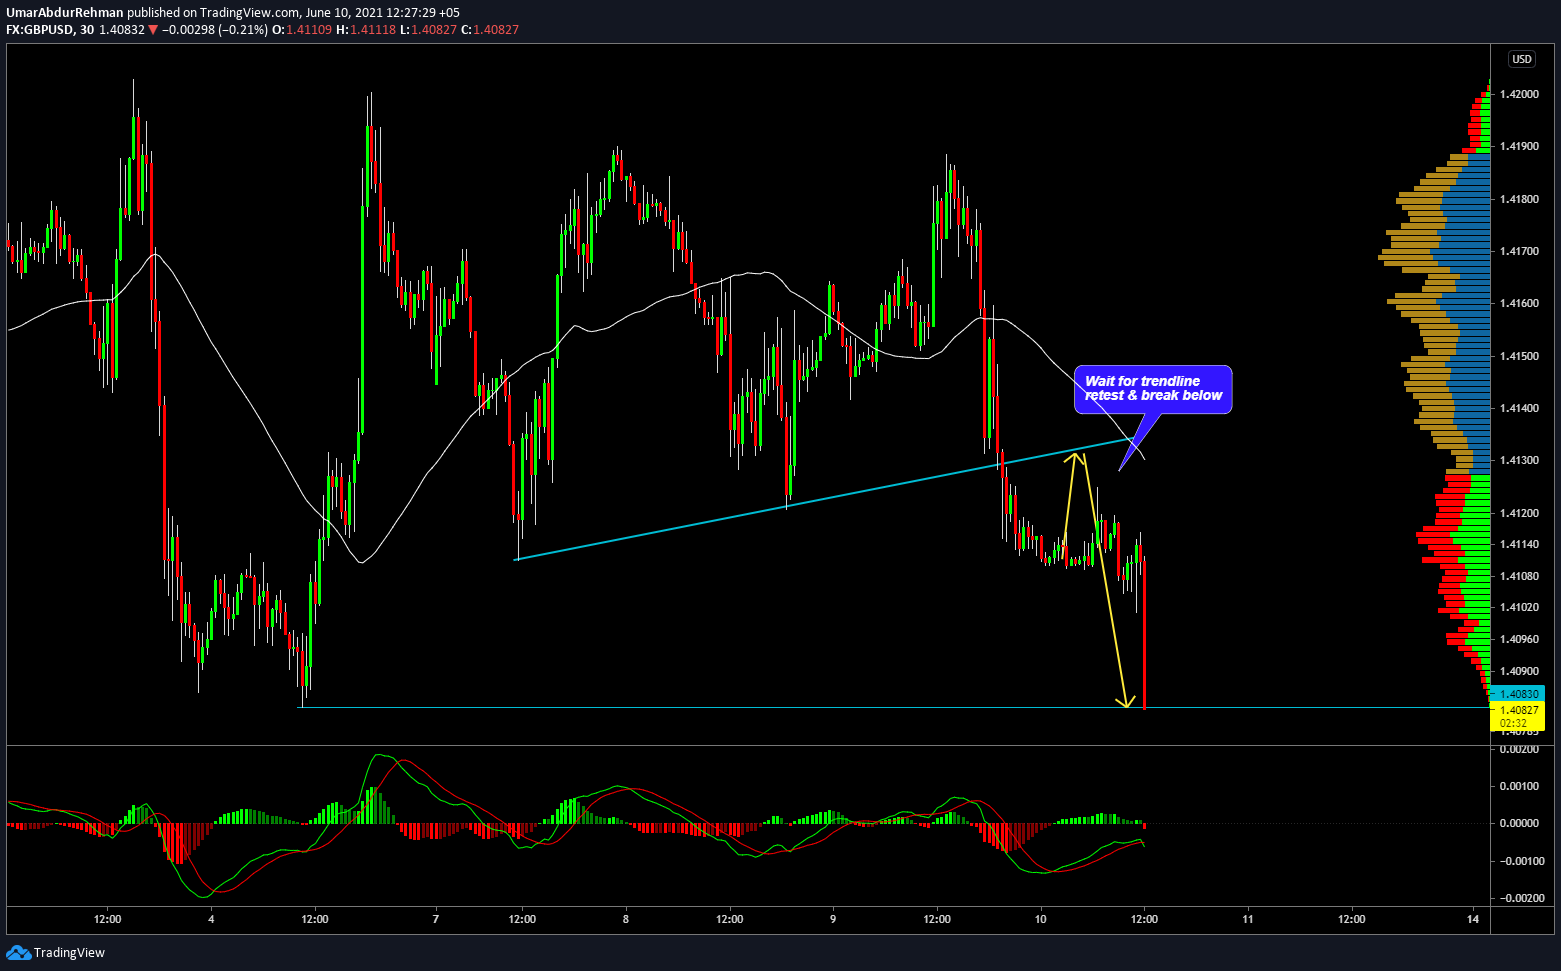Click the 1.41140 price axis label
1561x971 pixels.
(x=1518, y=544)
